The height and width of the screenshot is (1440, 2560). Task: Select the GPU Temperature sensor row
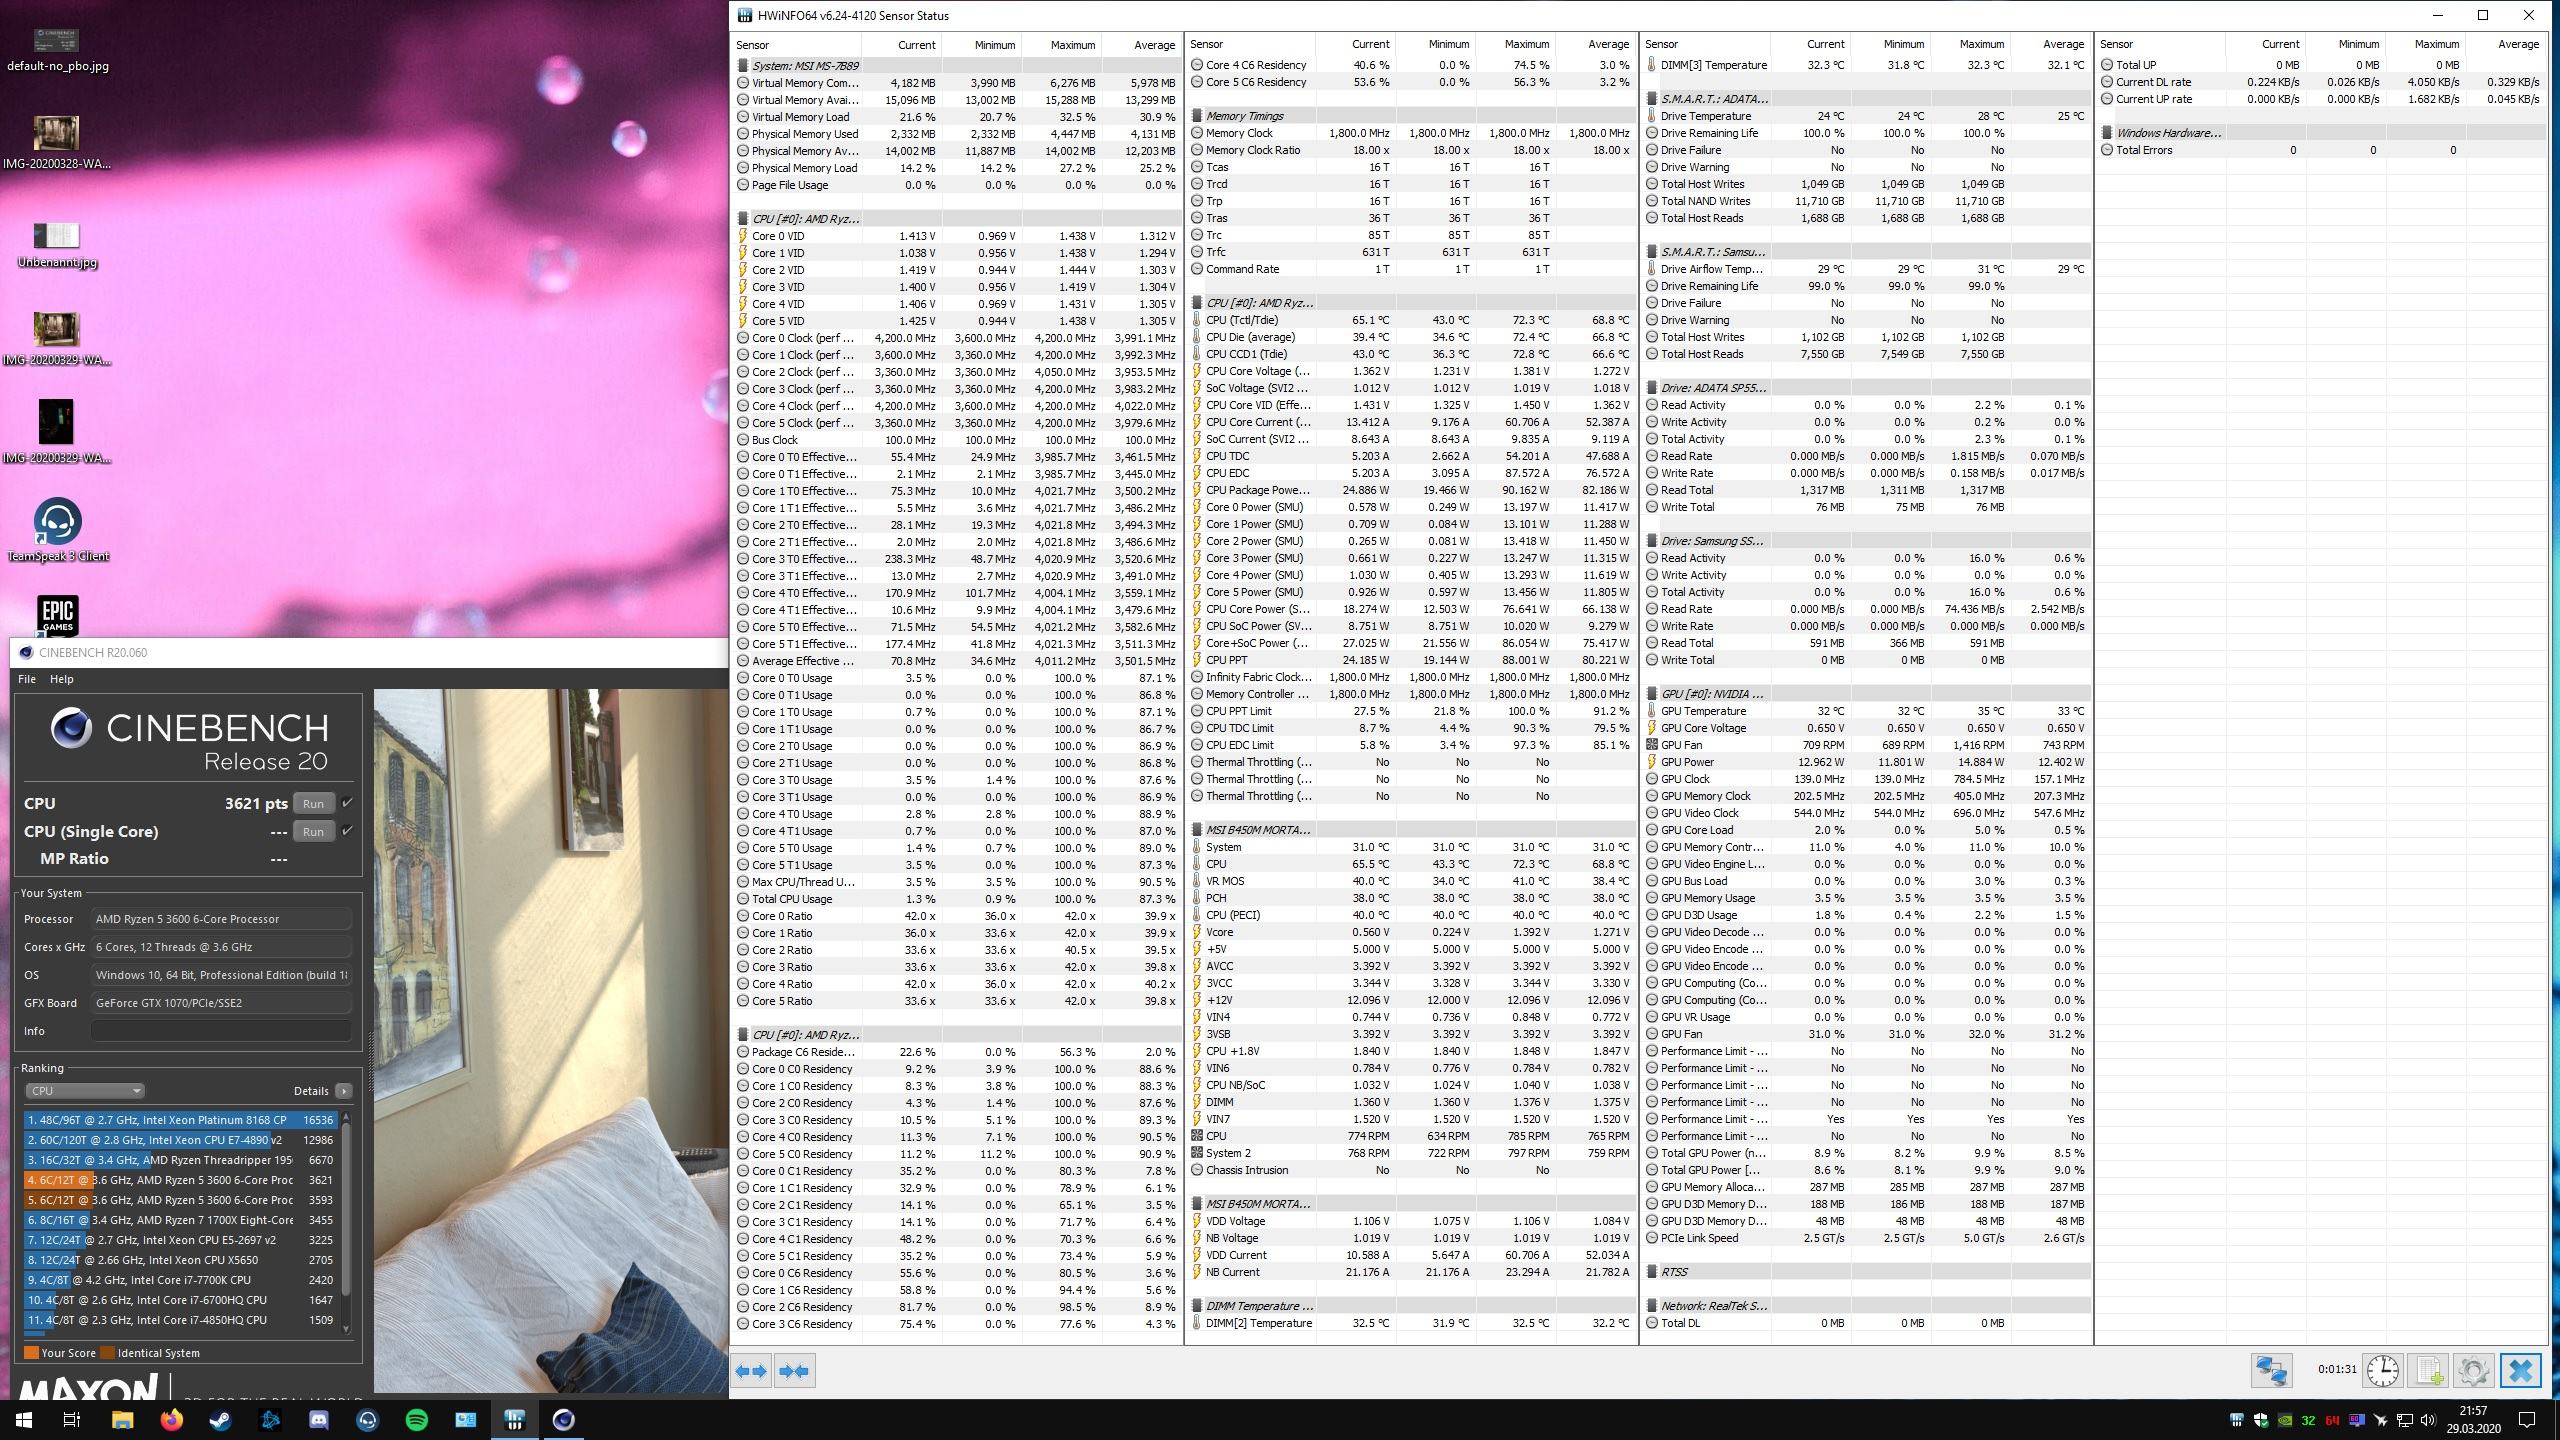pyautogui.click(x=1866, y=711)
